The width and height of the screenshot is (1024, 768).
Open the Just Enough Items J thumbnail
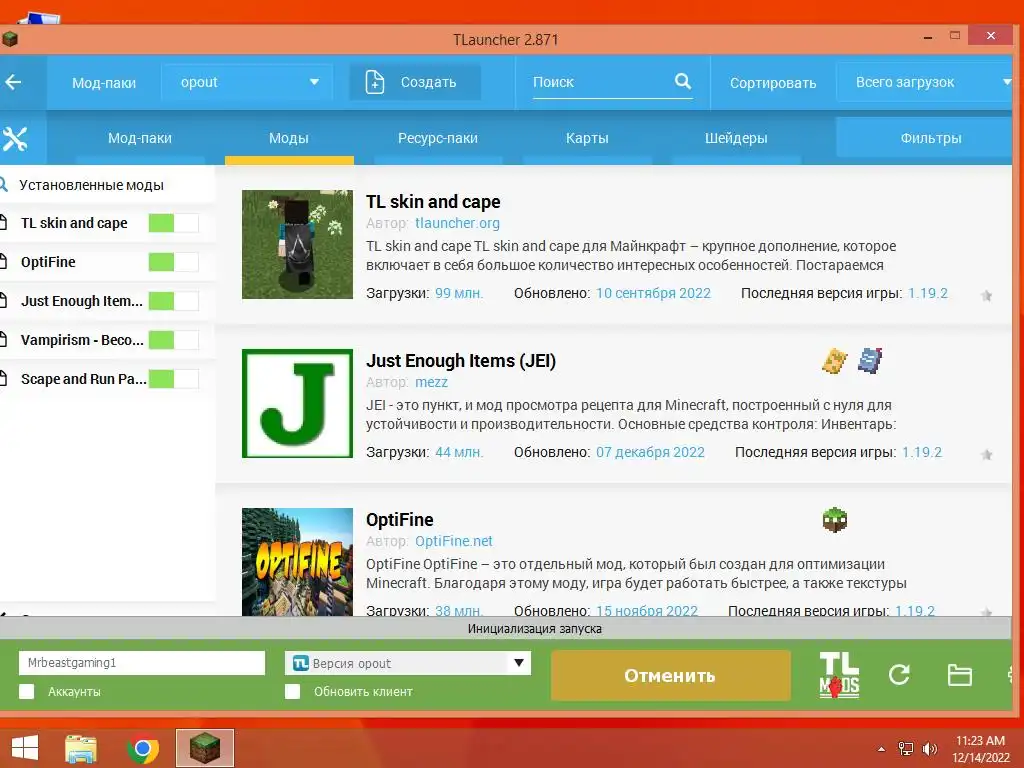click(x=297, y=403)
